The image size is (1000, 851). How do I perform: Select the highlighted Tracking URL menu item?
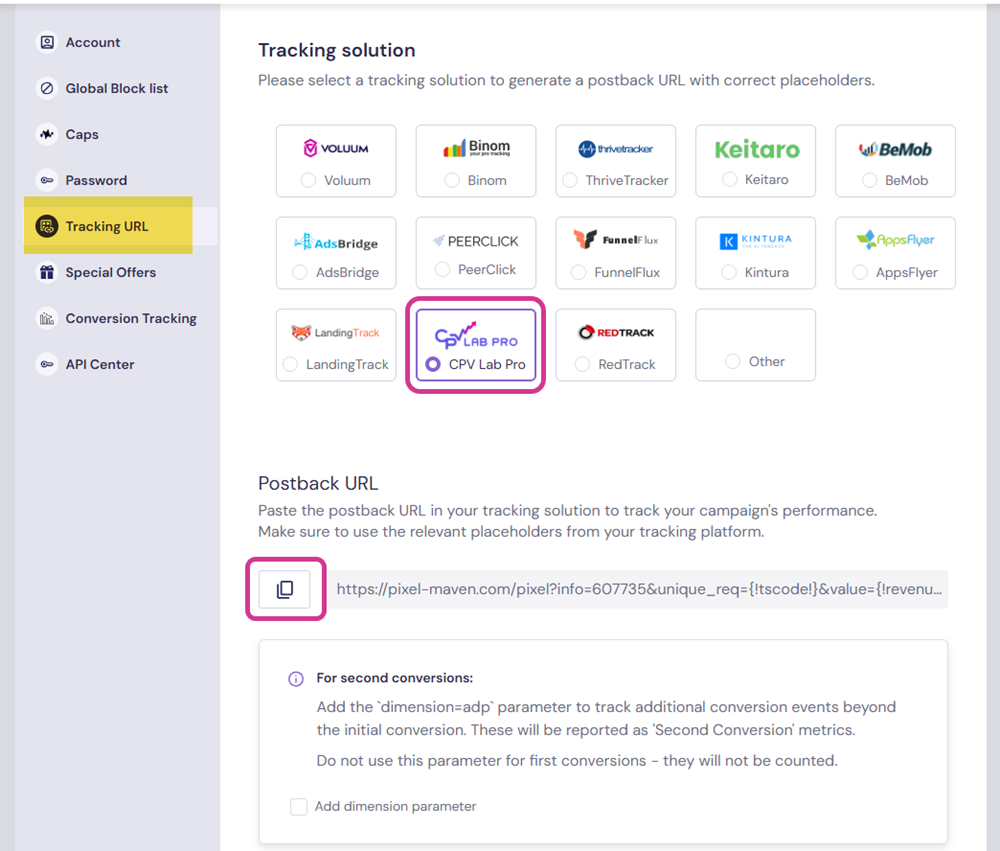pos(108,226)
